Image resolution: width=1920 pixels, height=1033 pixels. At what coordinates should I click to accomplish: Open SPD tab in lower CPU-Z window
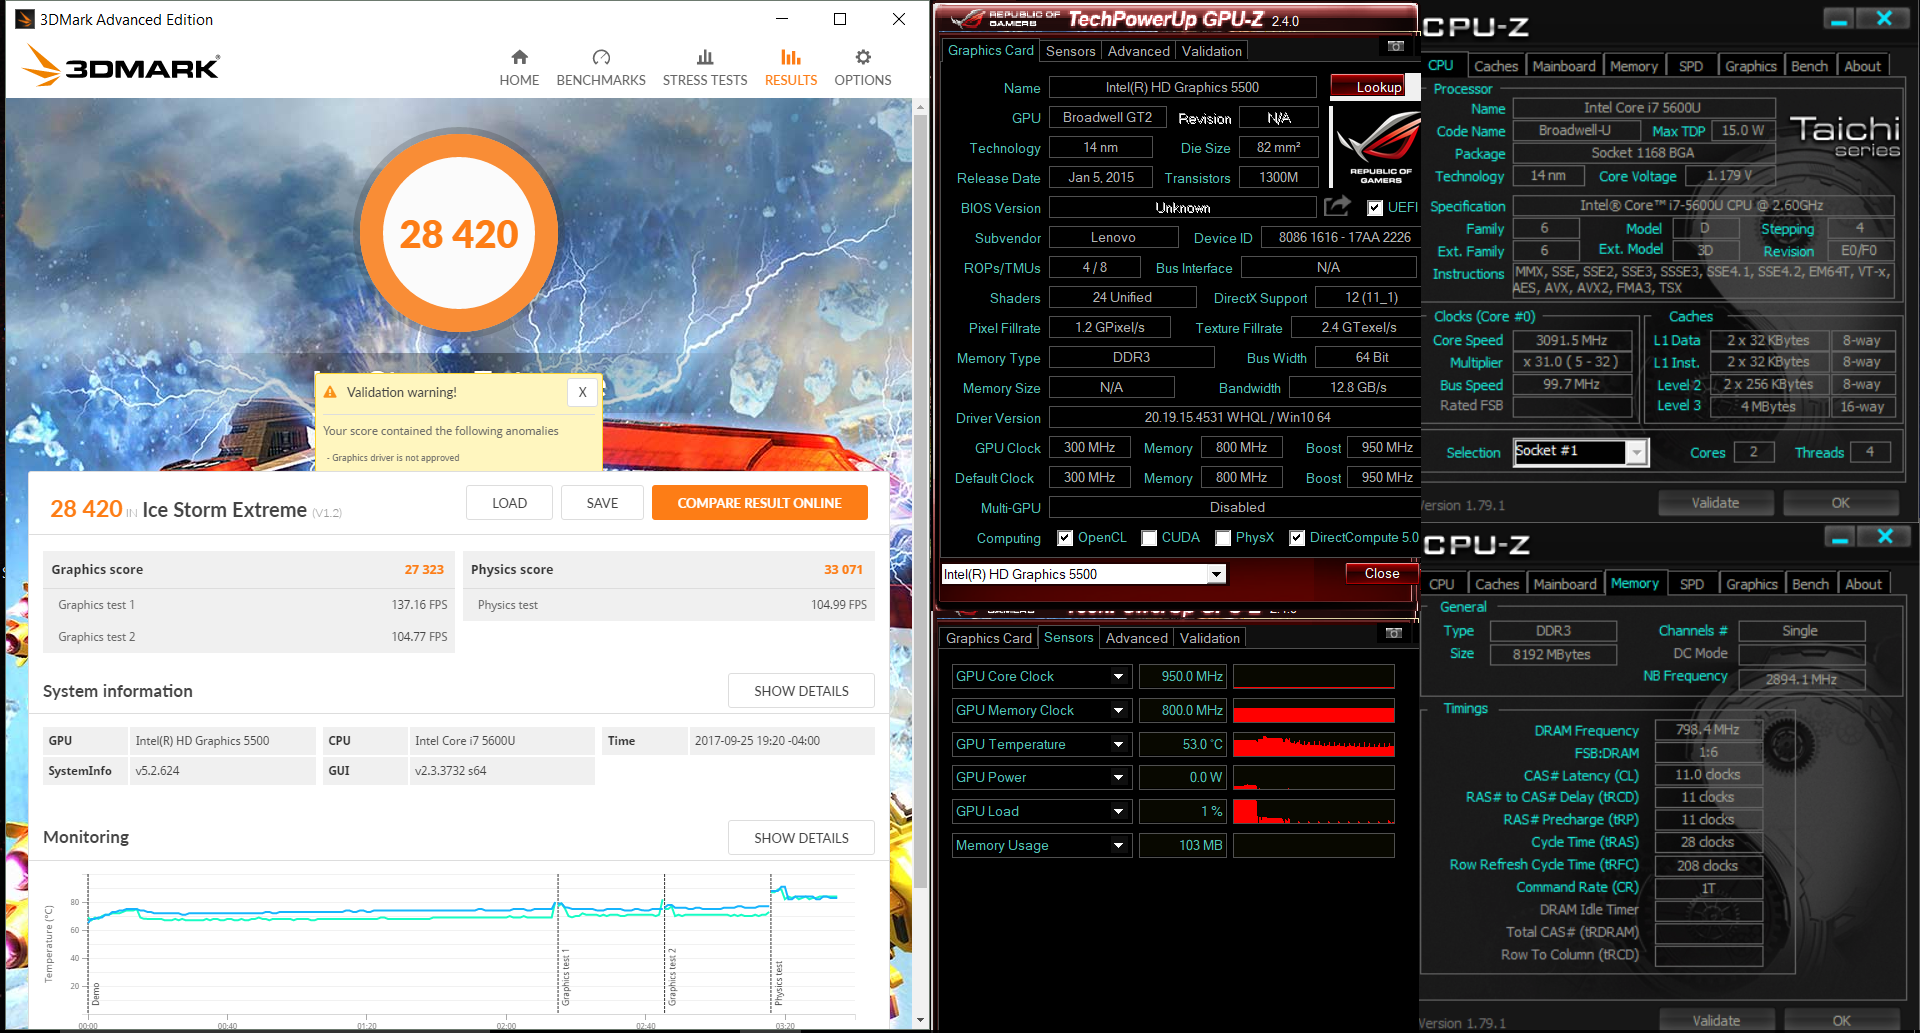pos(1692,584)
